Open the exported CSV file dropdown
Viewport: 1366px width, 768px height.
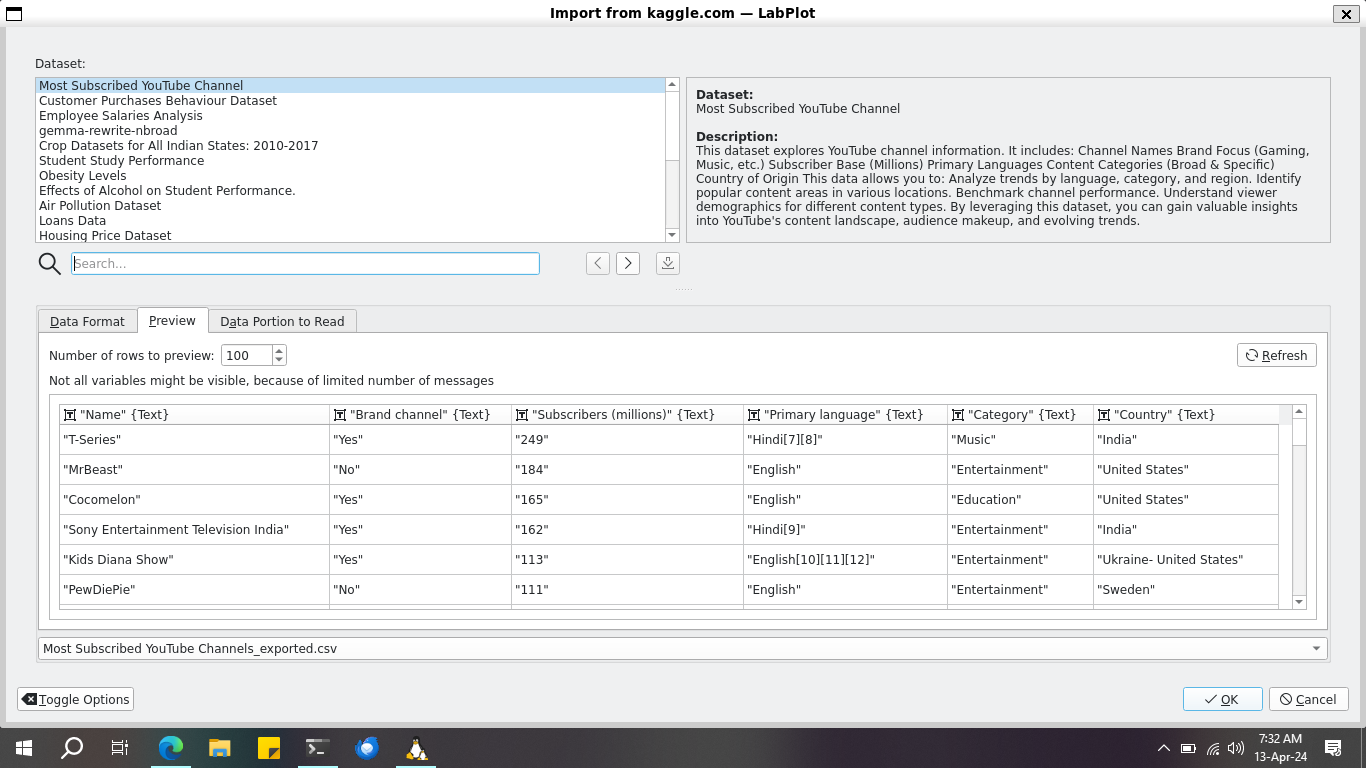683,648
